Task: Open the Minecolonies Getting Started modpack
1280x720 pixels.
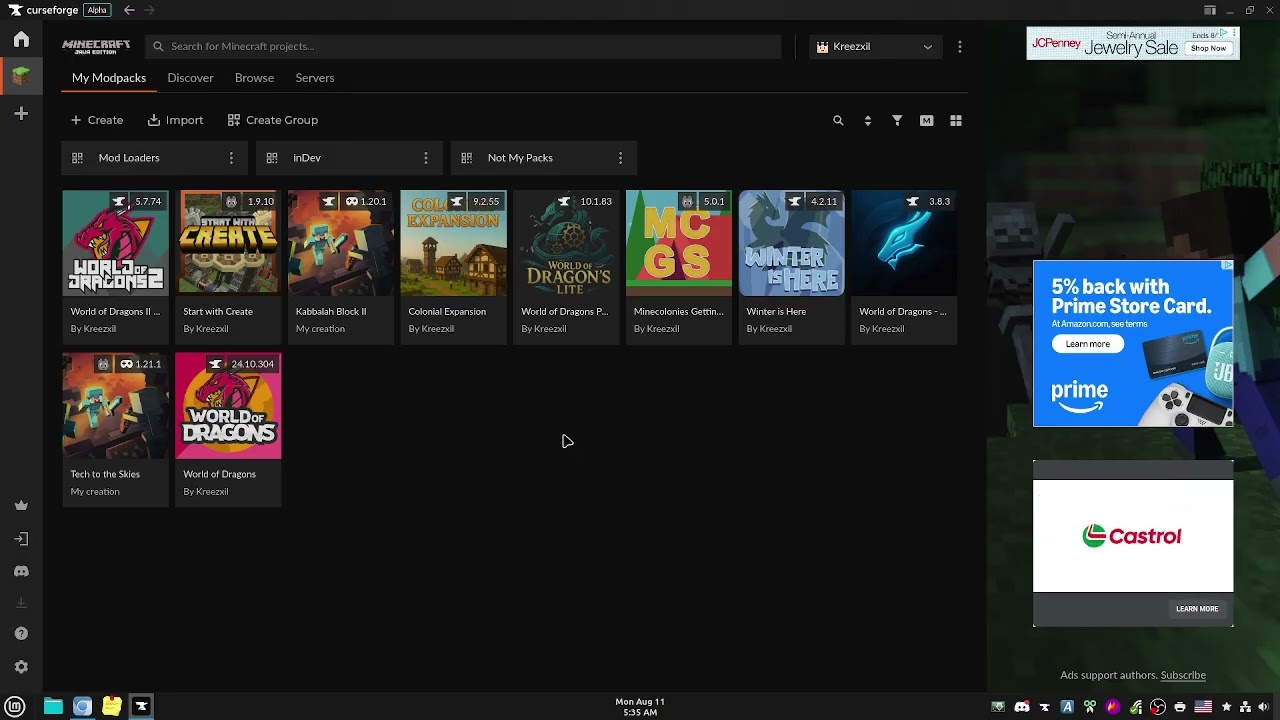Action: [x=679, y=267]
